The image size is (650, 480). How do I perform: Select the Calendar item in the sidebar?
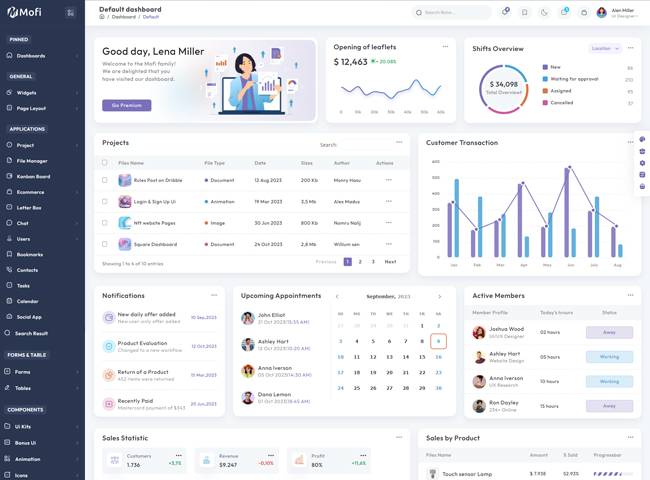(x=27, y=301)
